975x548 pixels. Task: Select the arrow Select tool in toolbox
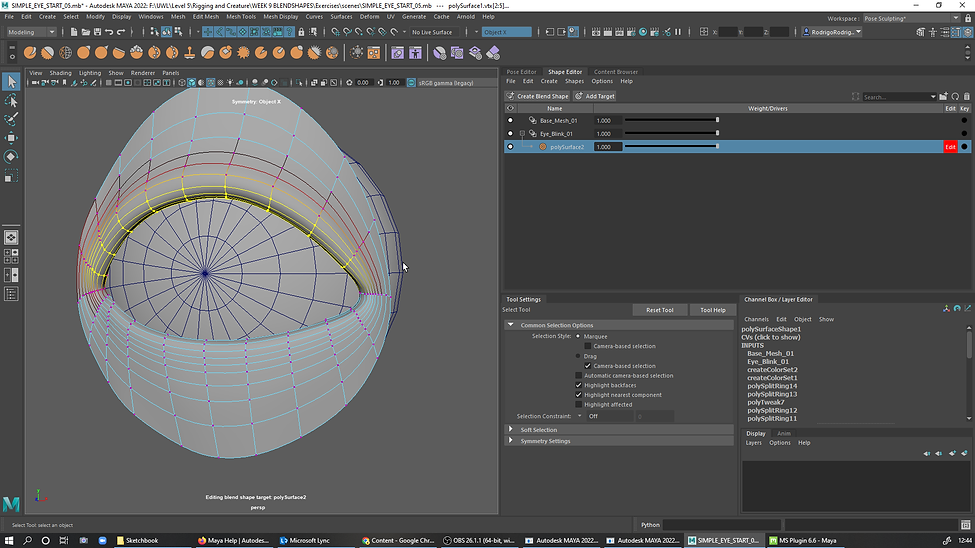point(11,81)
